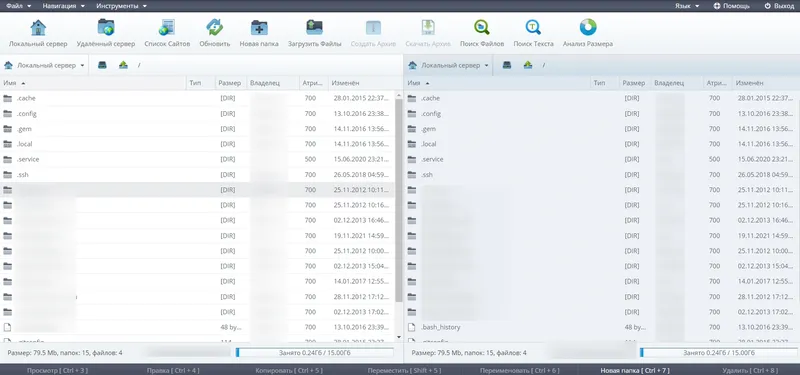This screenshot has height=375, width=800.
Task: Click Правка [Ctrl + 4] button
Action: [x=172, y=370]
